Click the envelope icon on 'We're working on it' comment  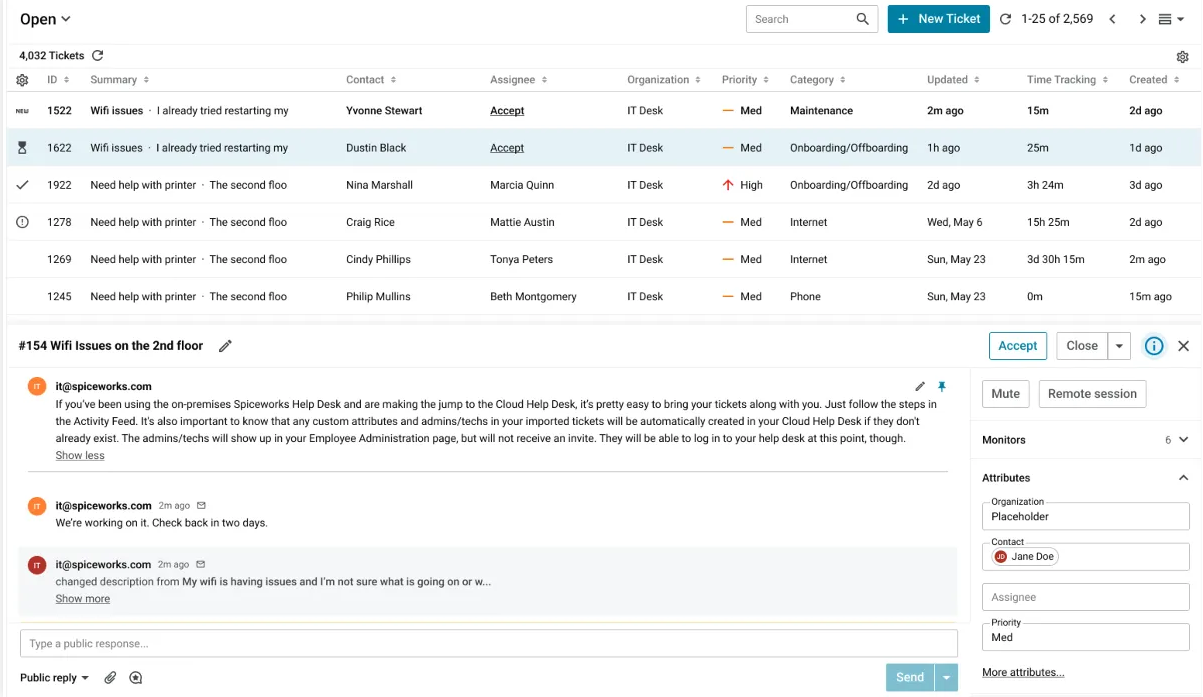coord(201,506)
